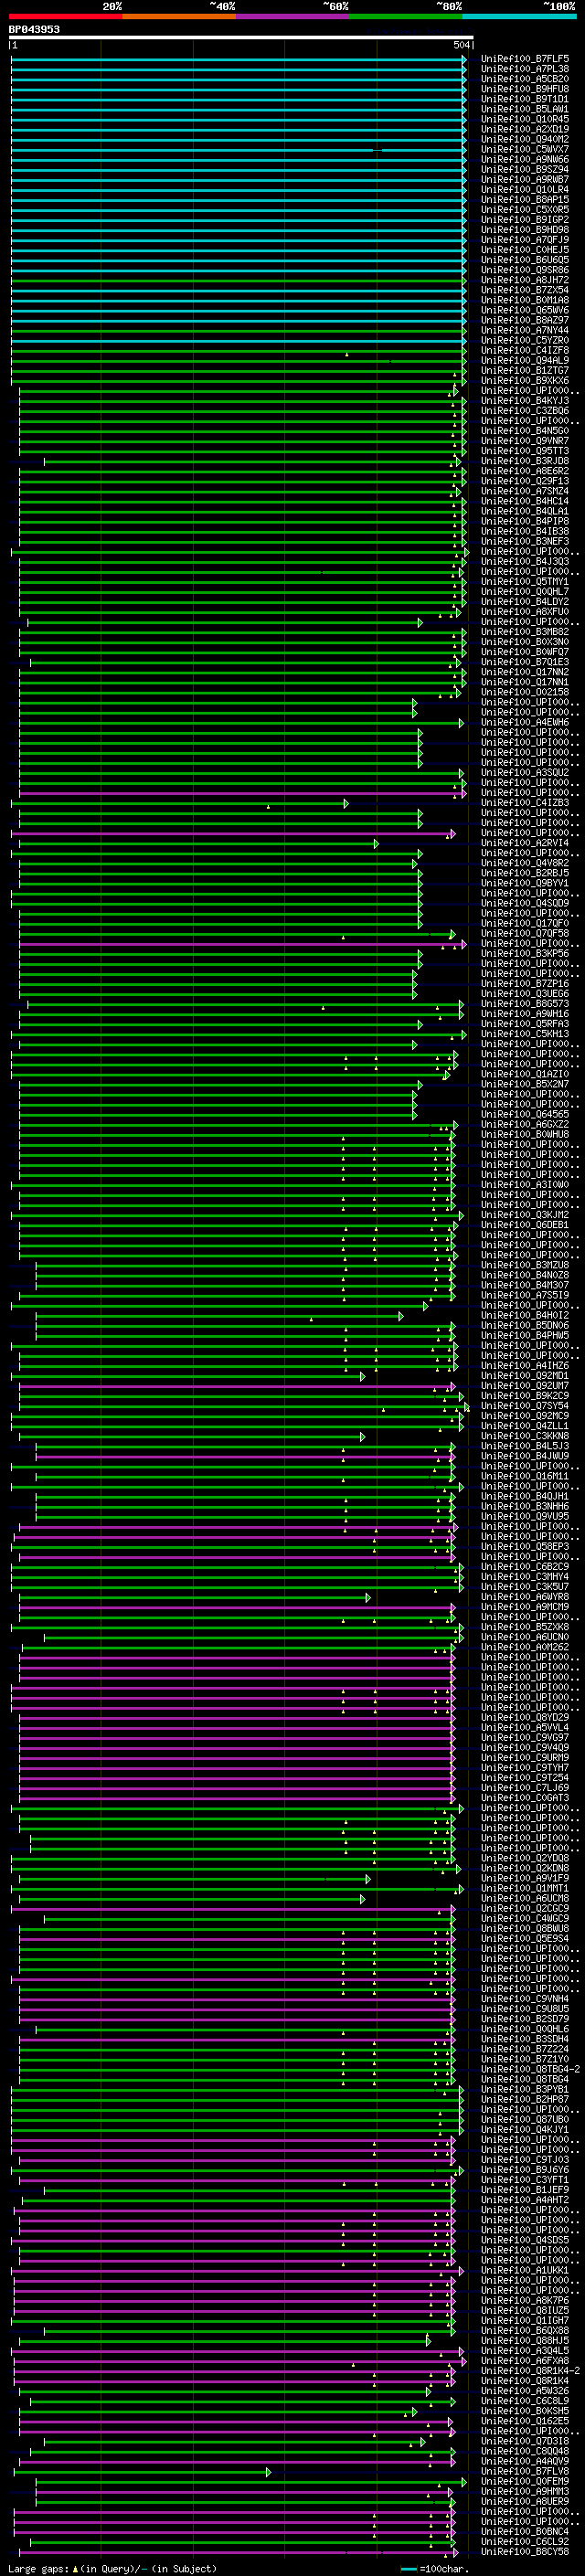The width and height of the screenshot is (585, 2576).
Task: Select the last hit UniRef100_B8CY58
Action: pos(525,2551)
